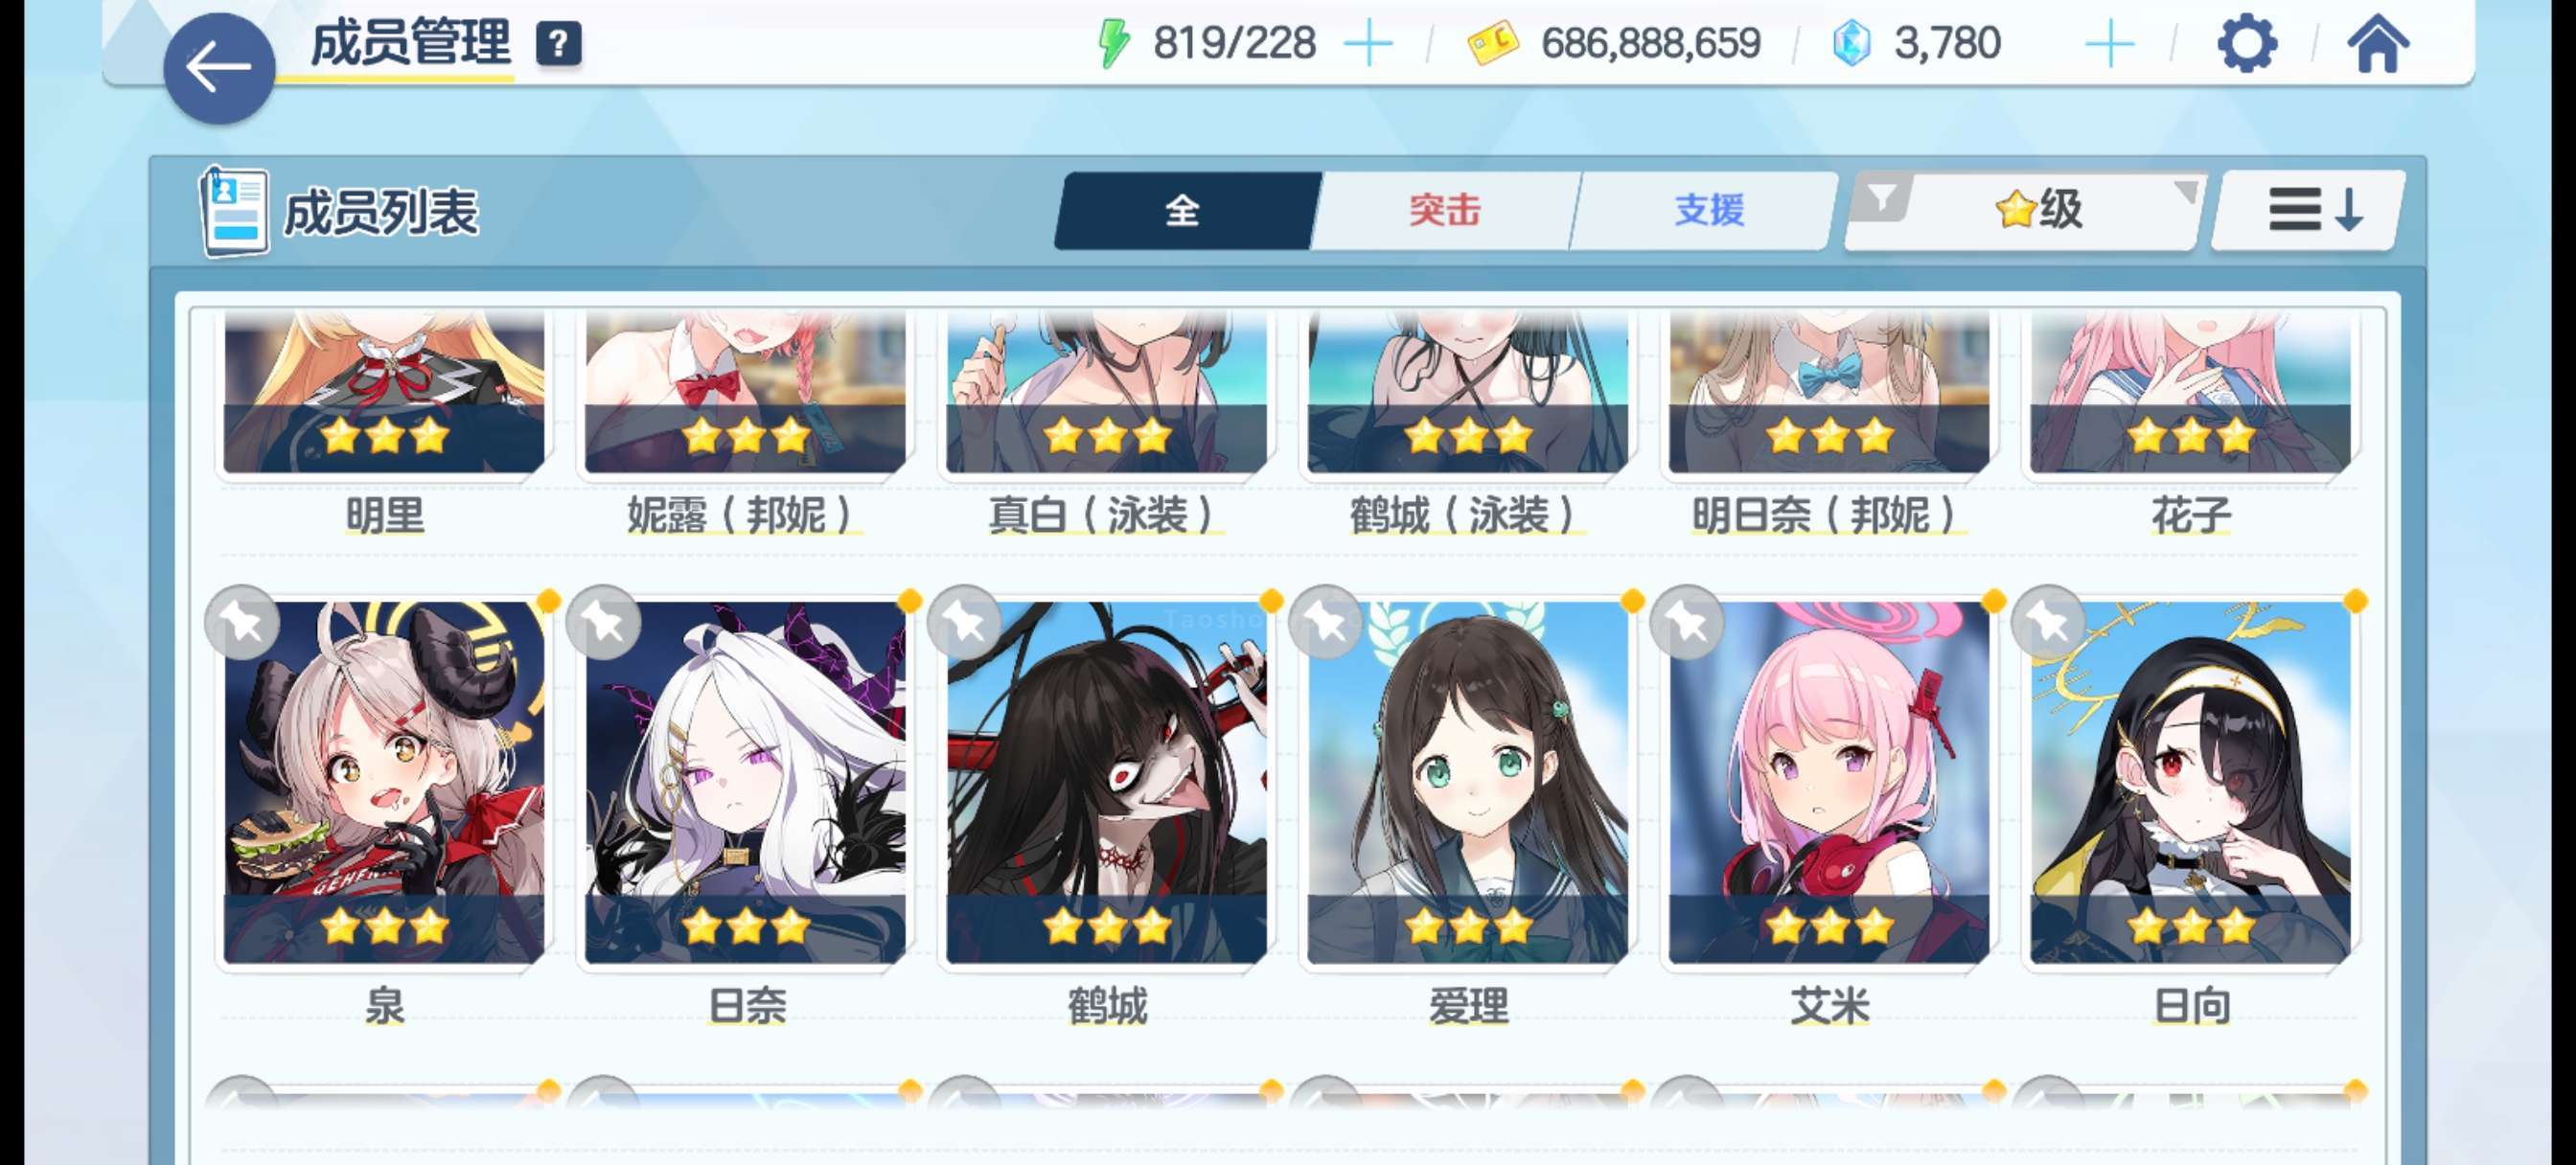
Task: Switch to the 突击 tab
Action: point(1445,210)
